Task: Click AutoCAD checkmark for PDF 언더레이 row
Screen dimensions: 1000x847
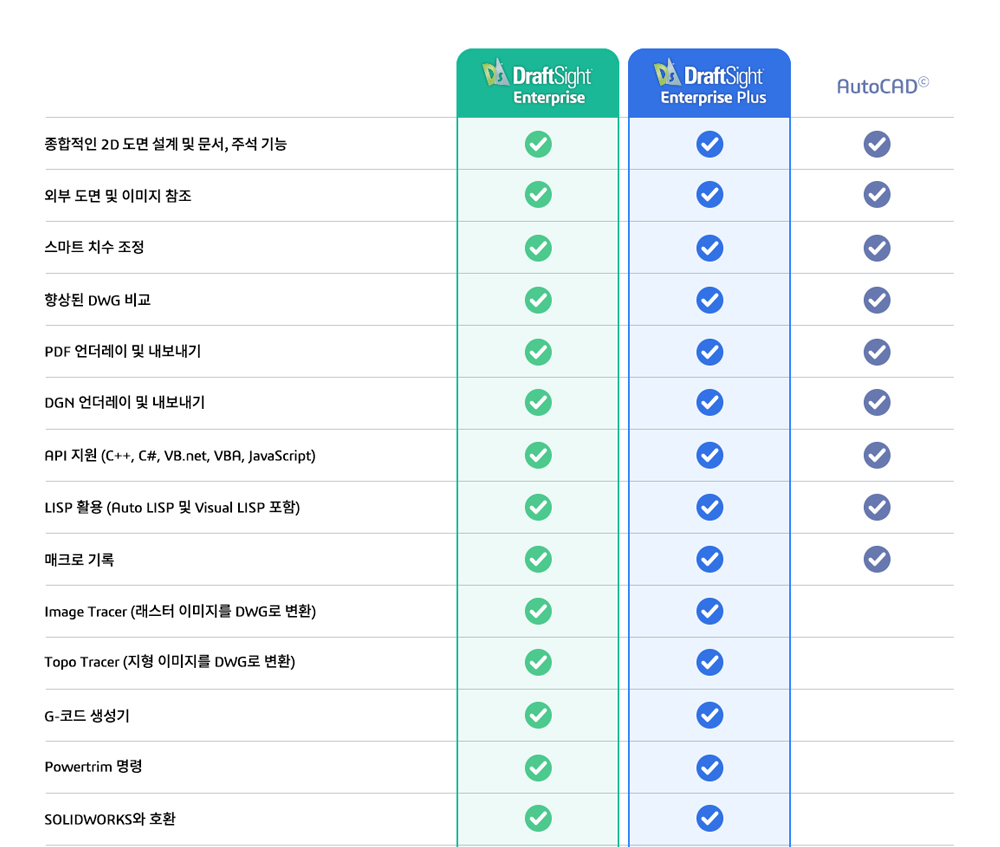Action: (x=877, y=352)
